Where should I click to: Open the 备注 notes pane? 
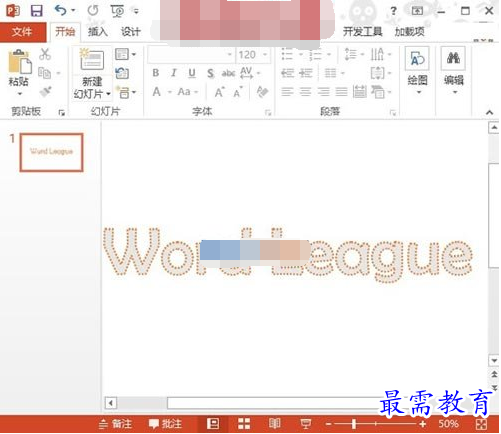115,424
